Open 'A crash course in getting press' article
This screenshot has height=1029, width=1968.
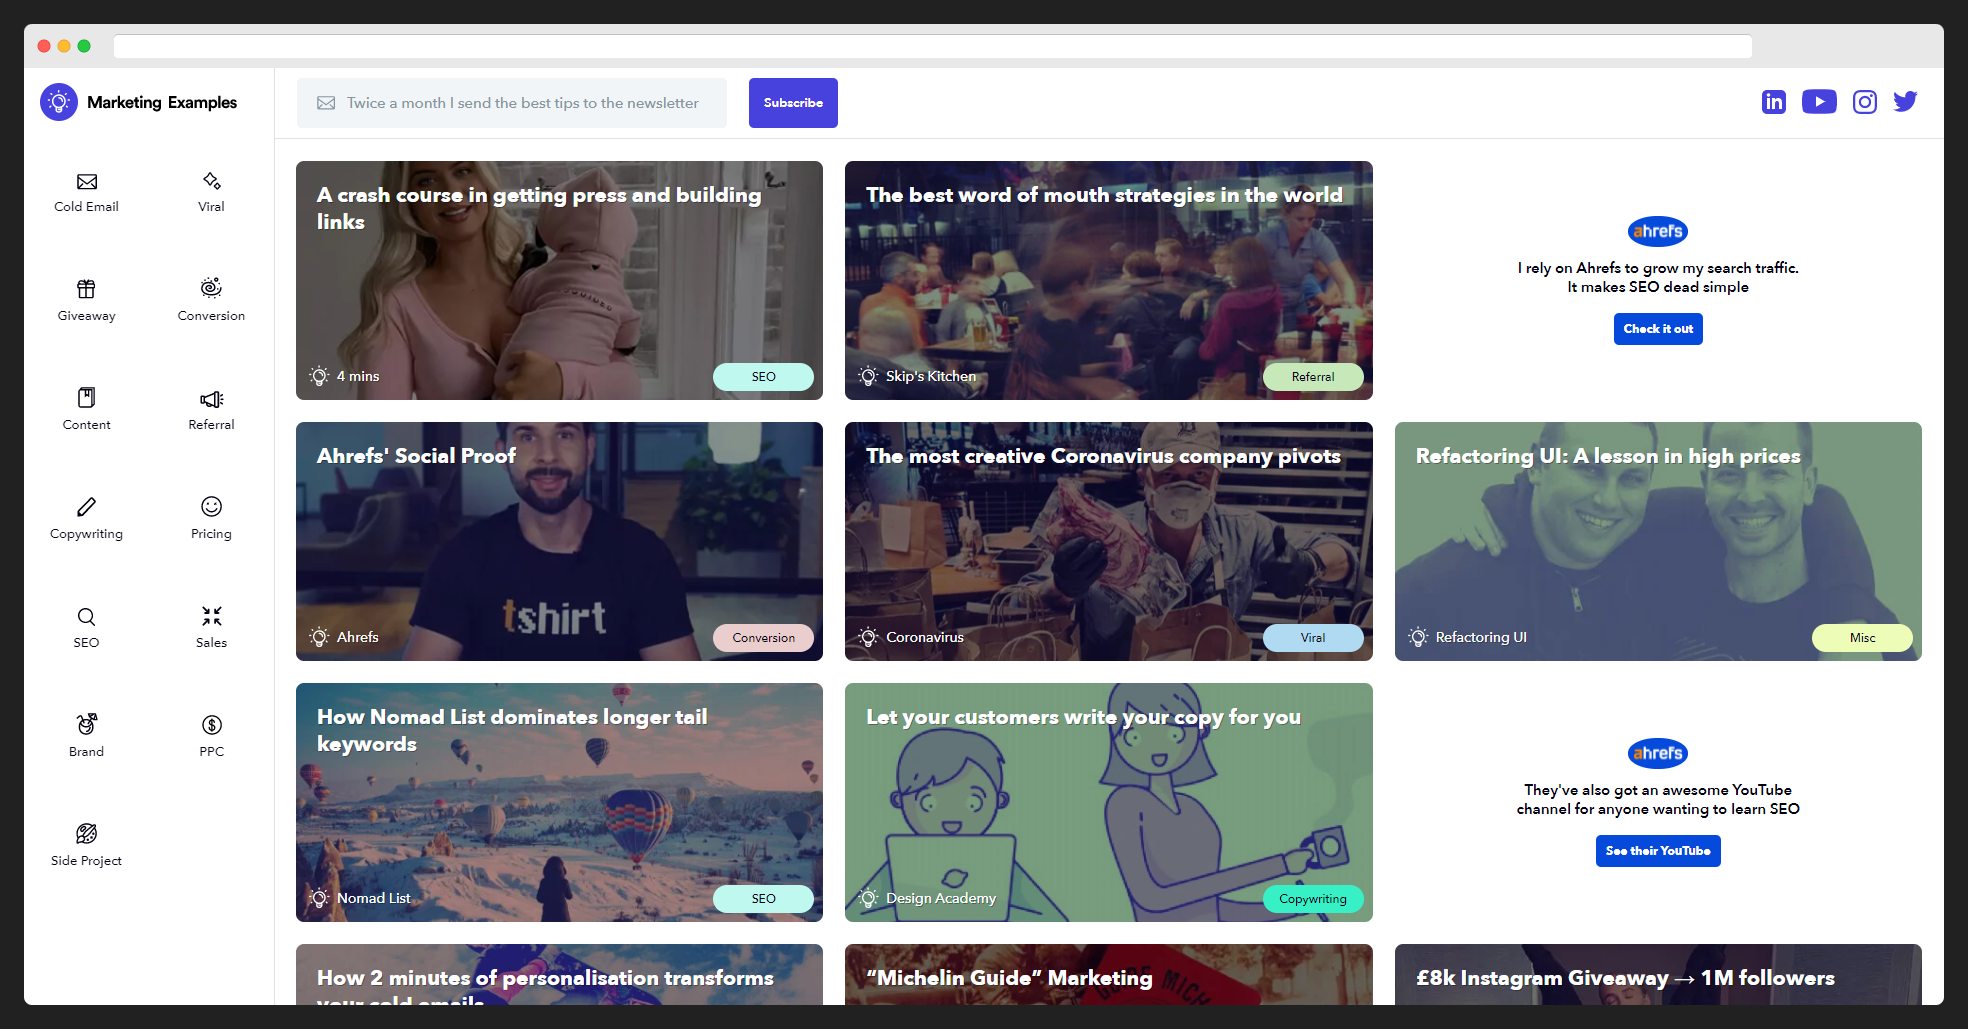[559, 280]
